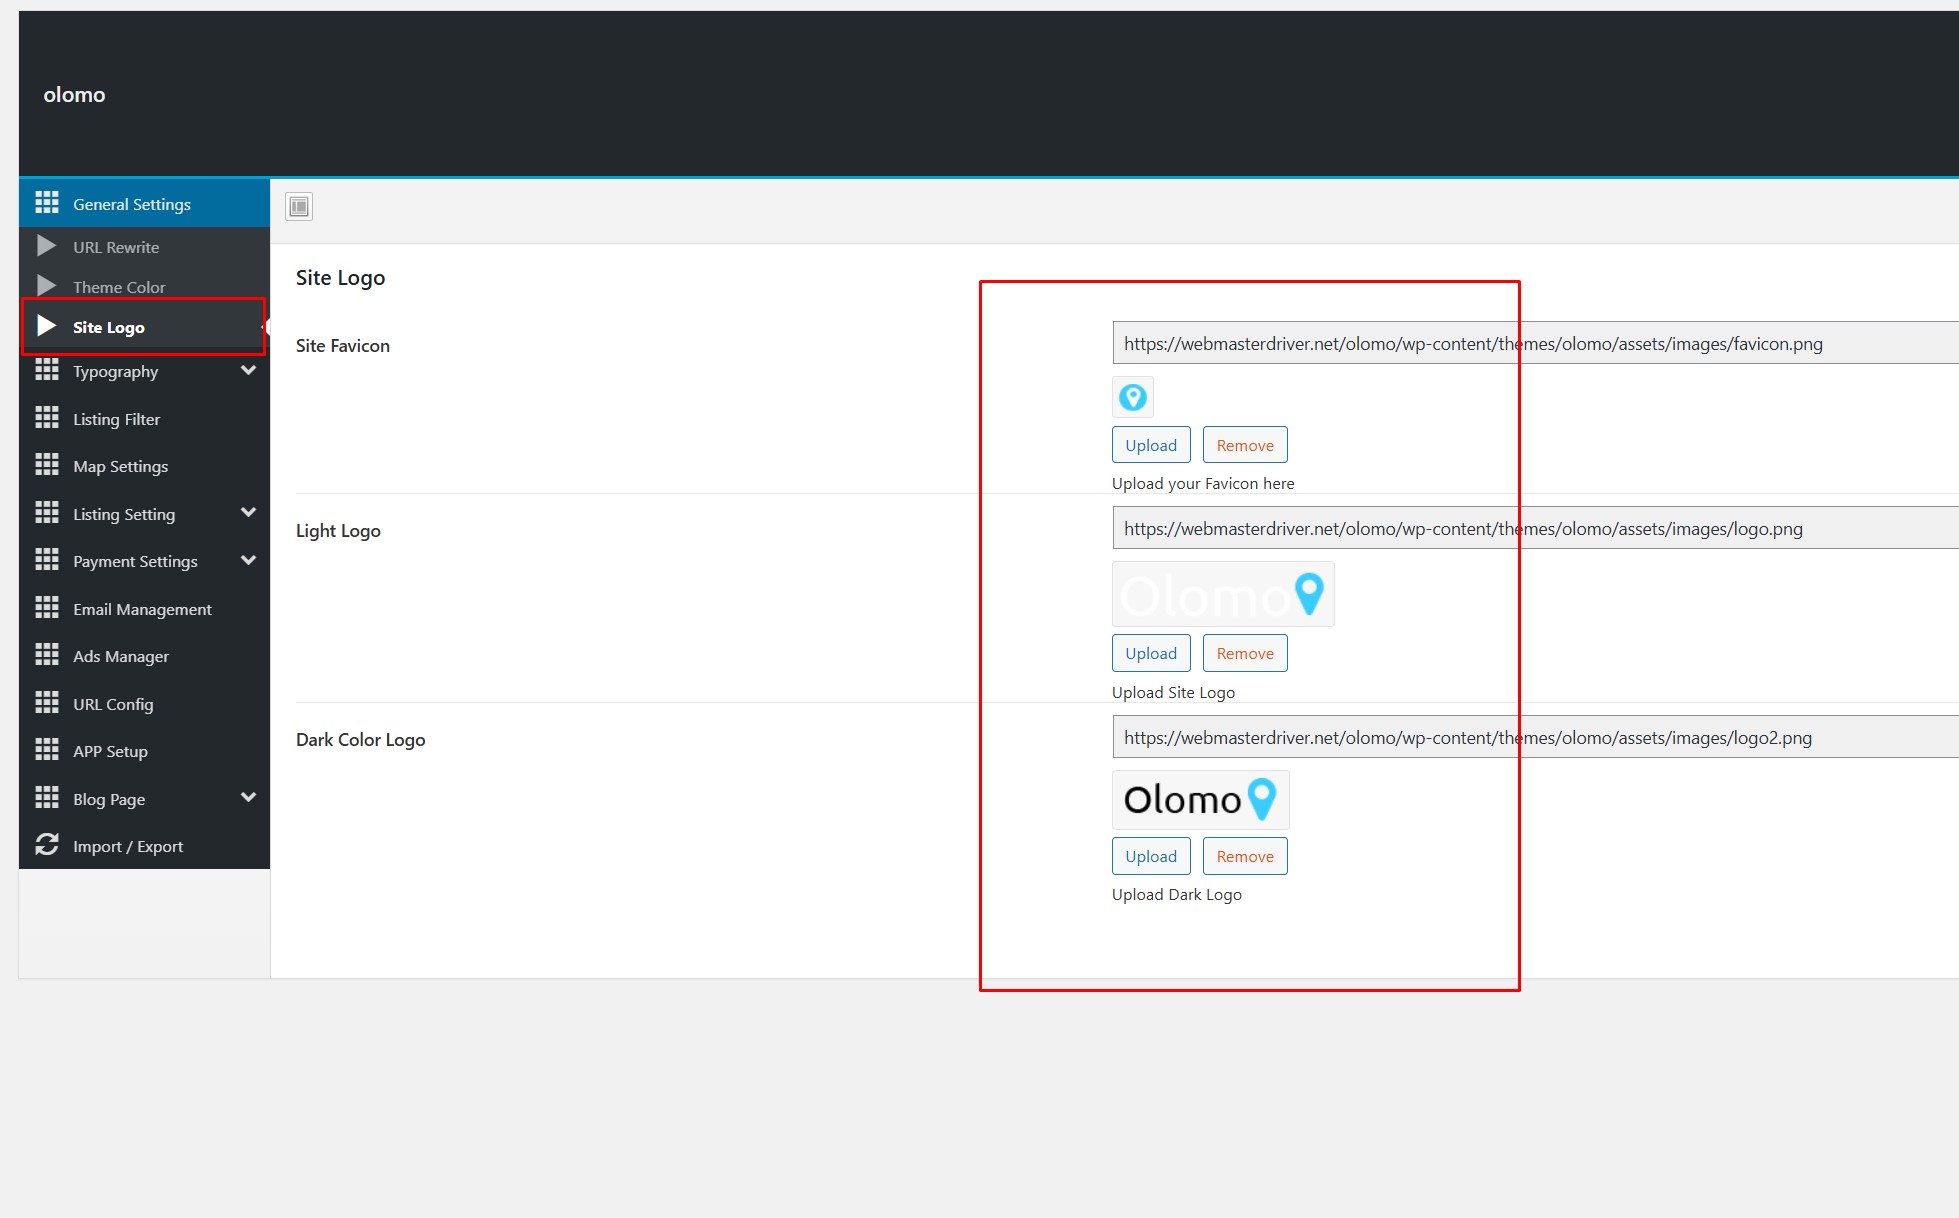Open URL Config settings
1959x1218 pixels.
pyautogui.click(x=113, y=704)
